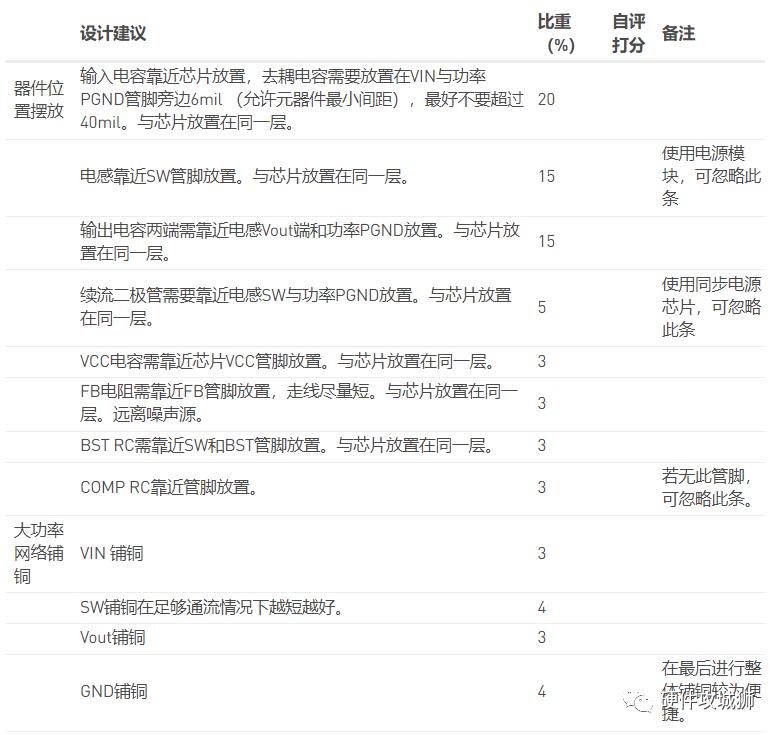Click the 使用电源模块，可忽略此条 note
The height and width of the screenshot is (735, 780).
[711, 176]
